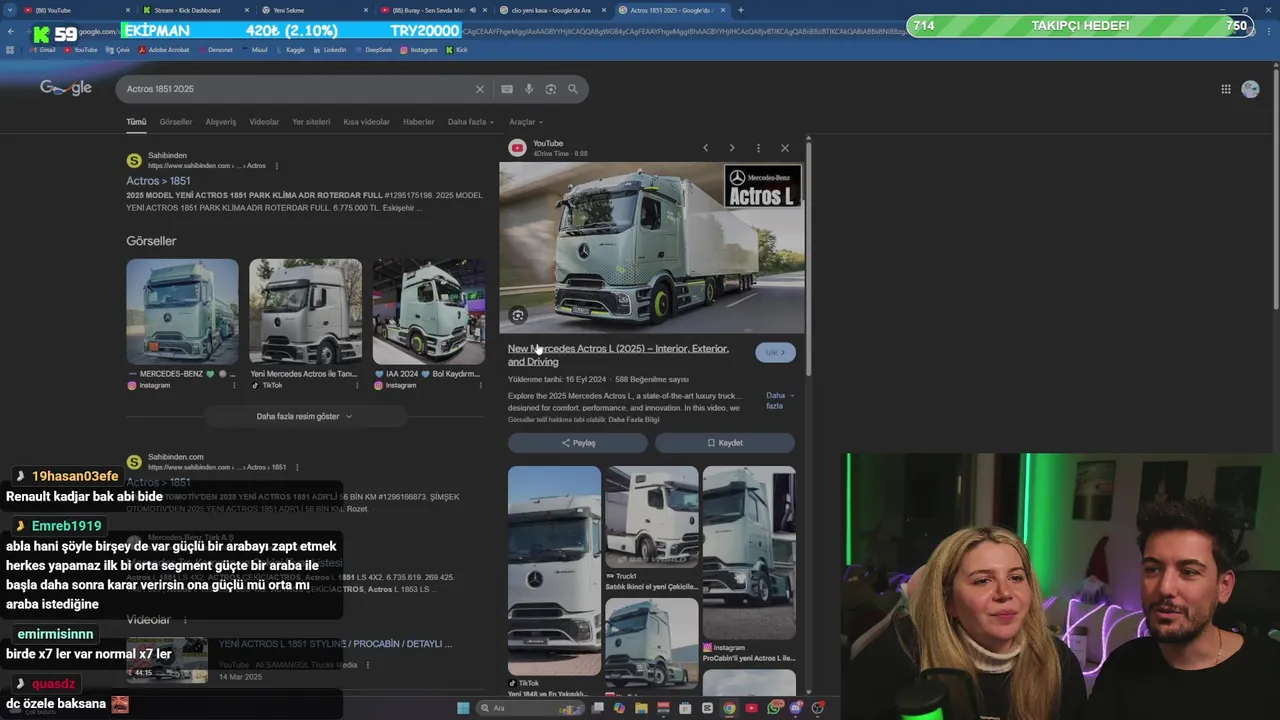This screenshot has height=720, width=1280.
Task: Open the on-screen keyboard in search bar
Action: 507,89
